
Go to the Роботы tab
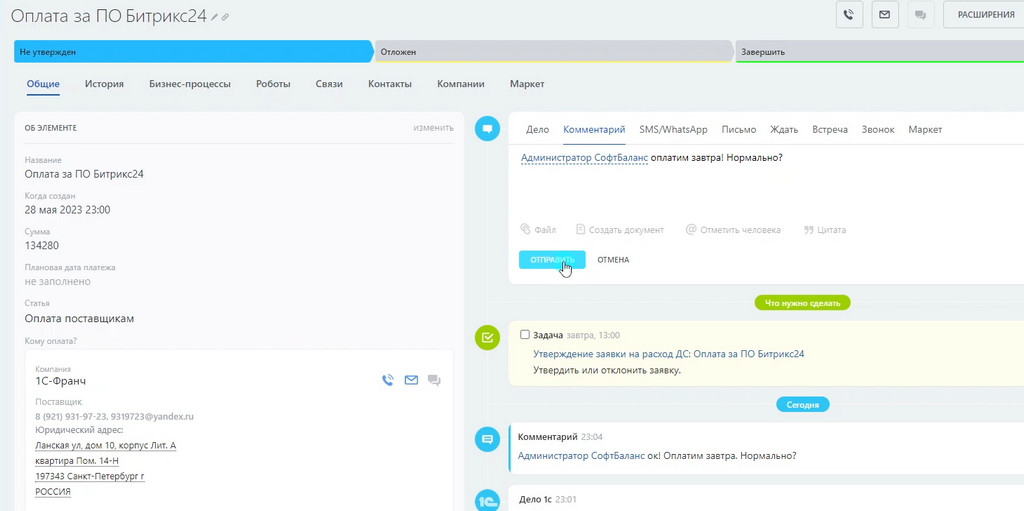point(273,84)
